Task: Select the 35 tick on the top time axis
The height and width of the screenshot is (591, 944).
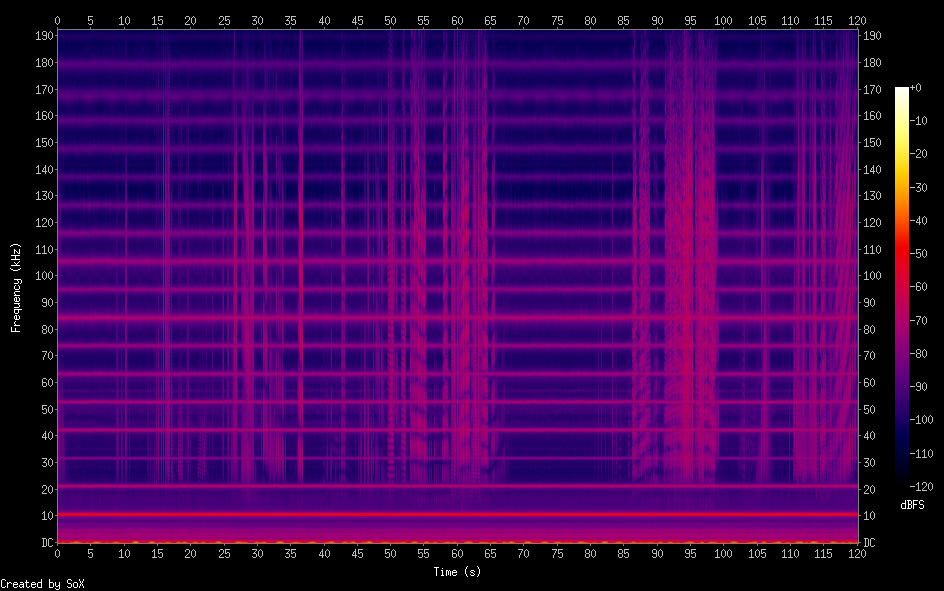Action: coord(290,19)
